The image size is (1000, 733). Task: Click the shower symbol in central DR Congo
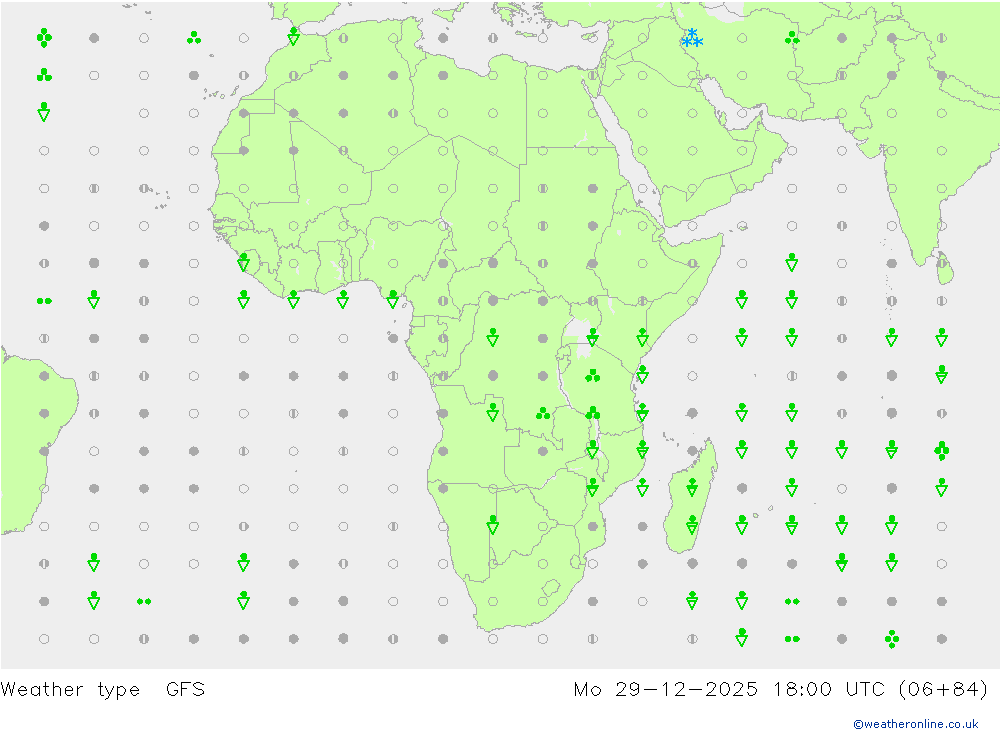click(x=492, y=337)
